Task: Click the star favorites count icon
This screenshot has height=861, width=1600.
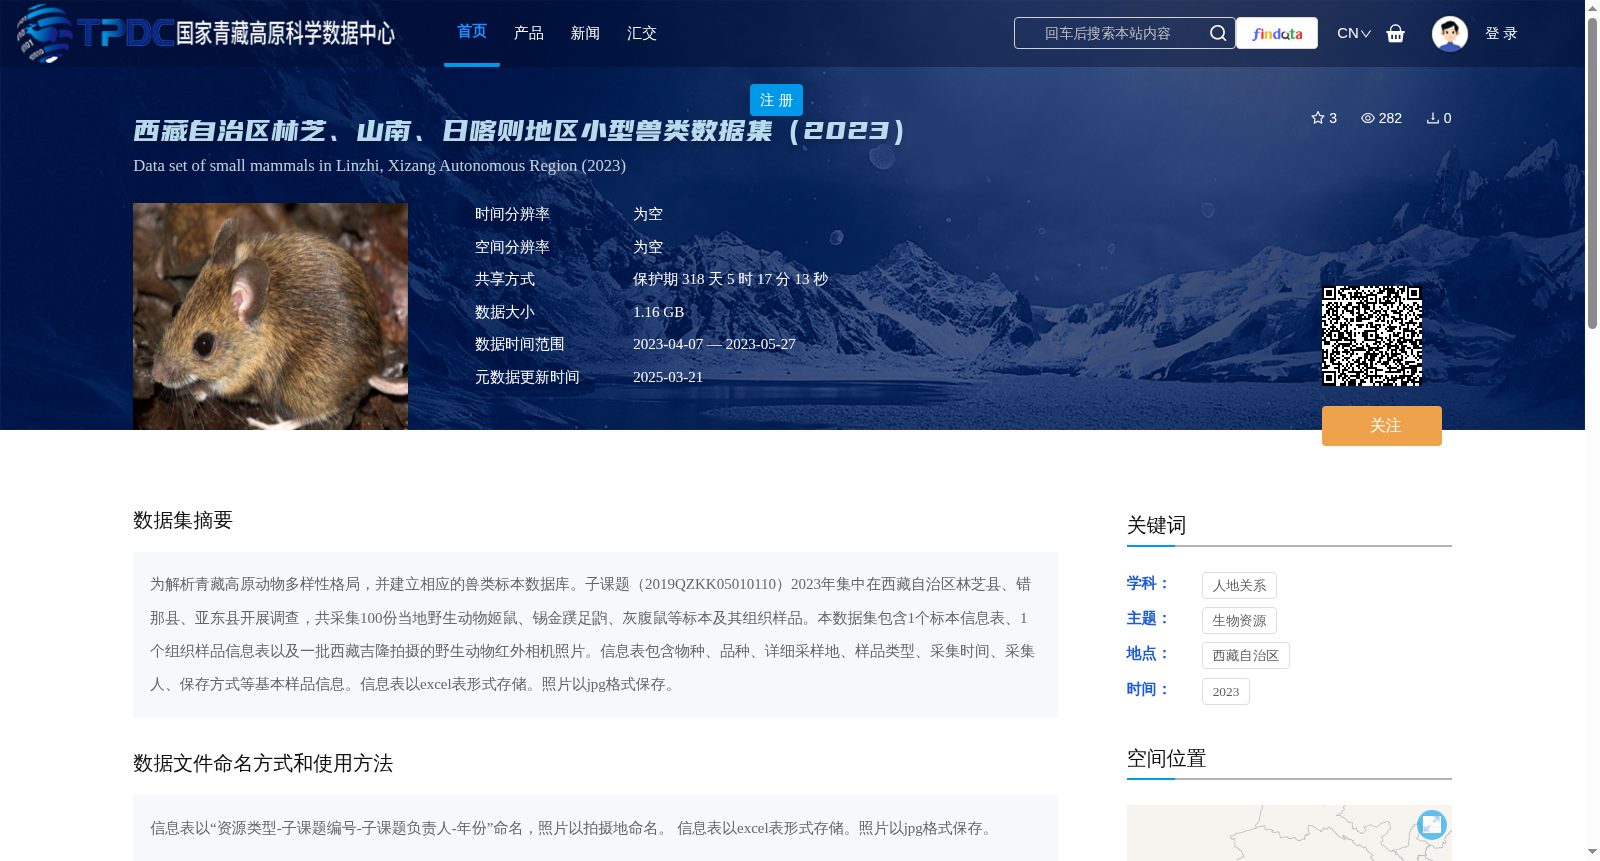Action: tap(1318, 118)
